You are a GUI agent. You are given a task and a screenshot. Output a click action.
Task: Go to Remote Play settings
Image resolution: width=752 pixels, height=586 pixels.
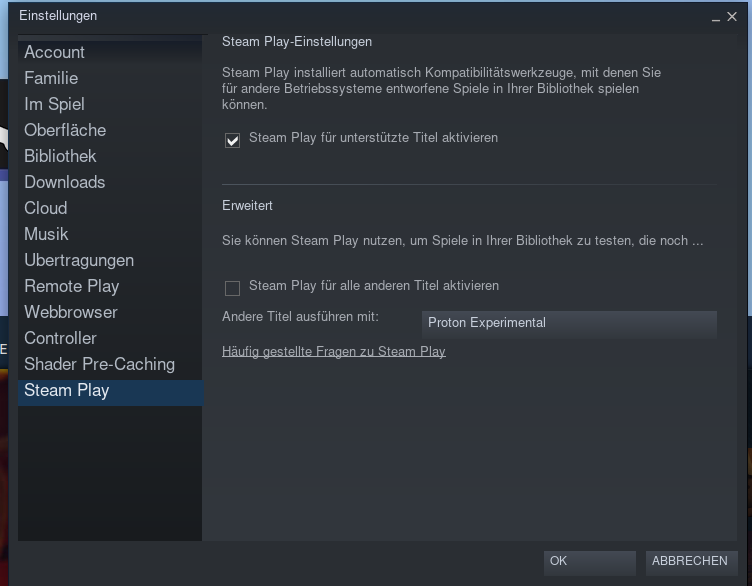point(72,286)
